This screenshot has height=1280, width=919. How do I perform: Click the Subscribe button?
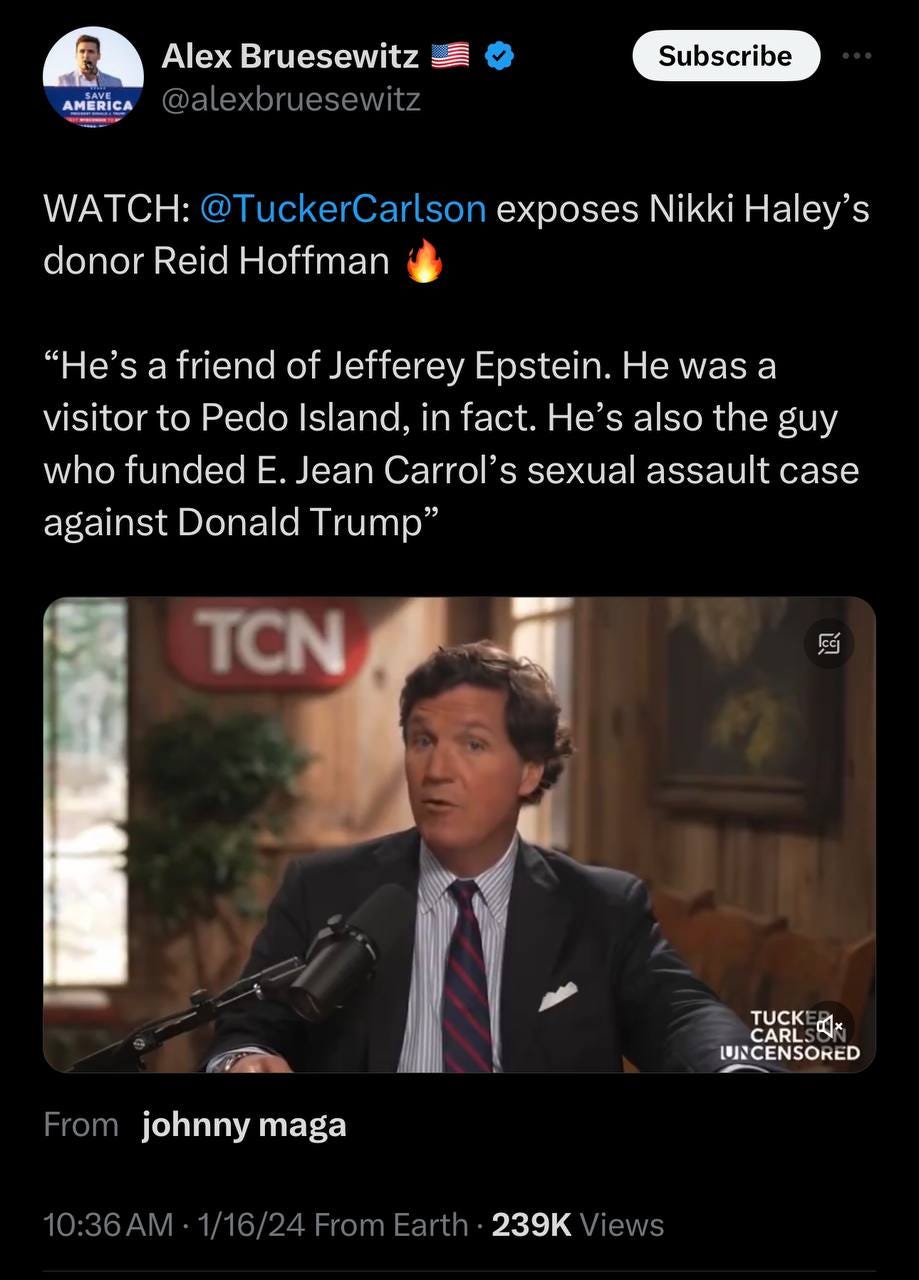pyautogui.click(x=726, y=56)
